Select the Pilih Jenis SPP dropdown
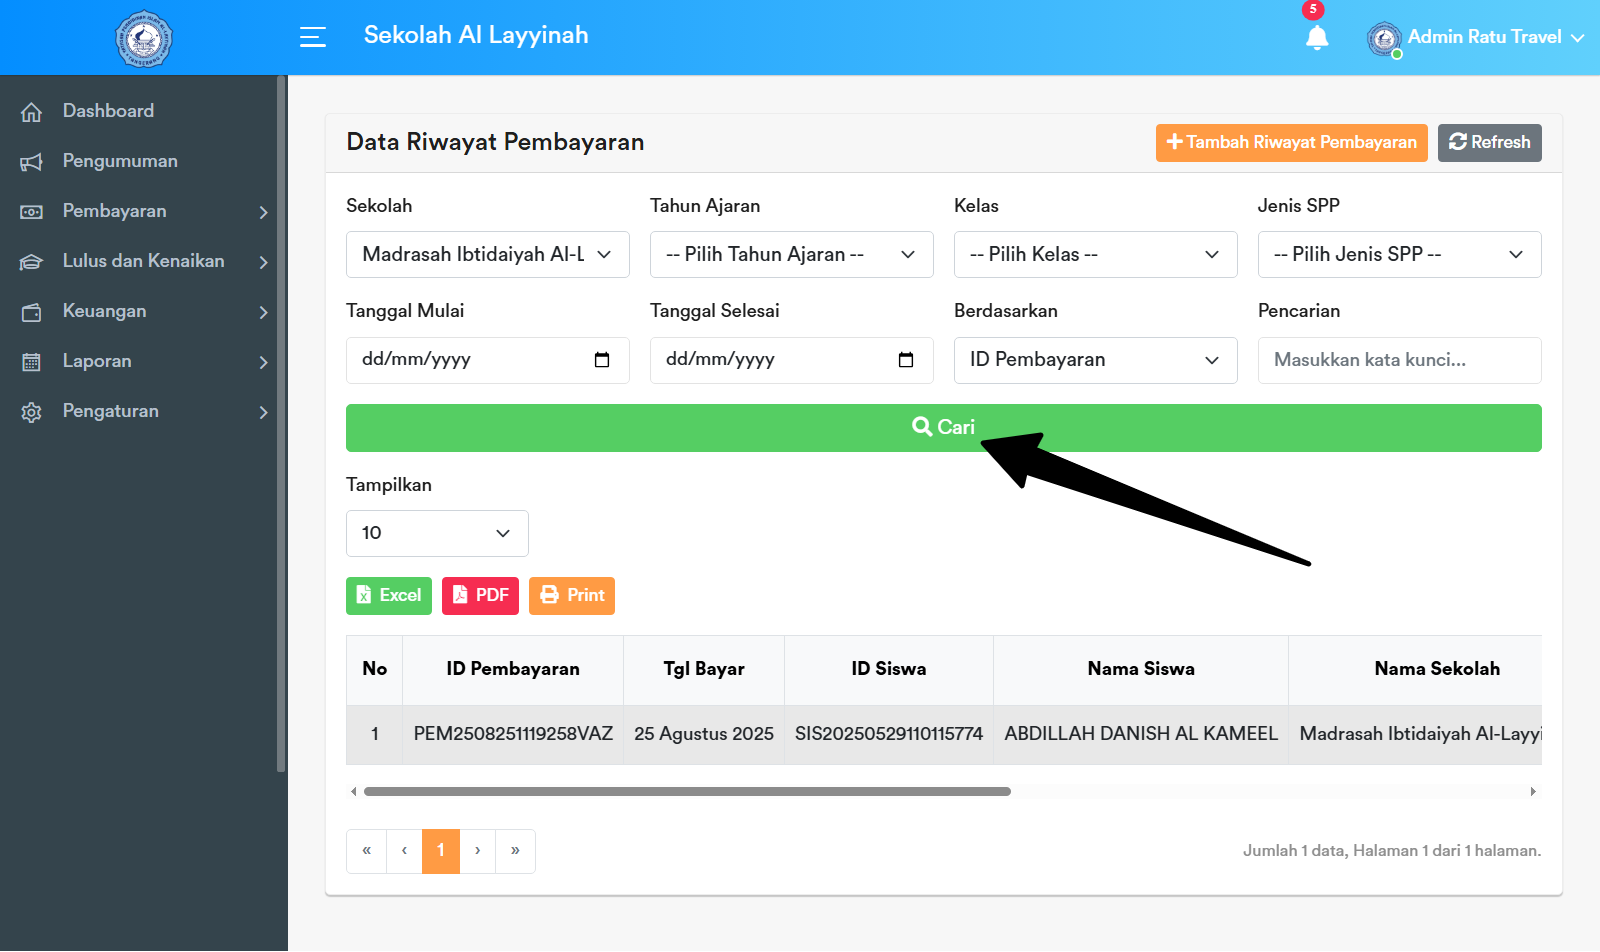Viewport: 1600px width, 952px height. [1399, 255]
